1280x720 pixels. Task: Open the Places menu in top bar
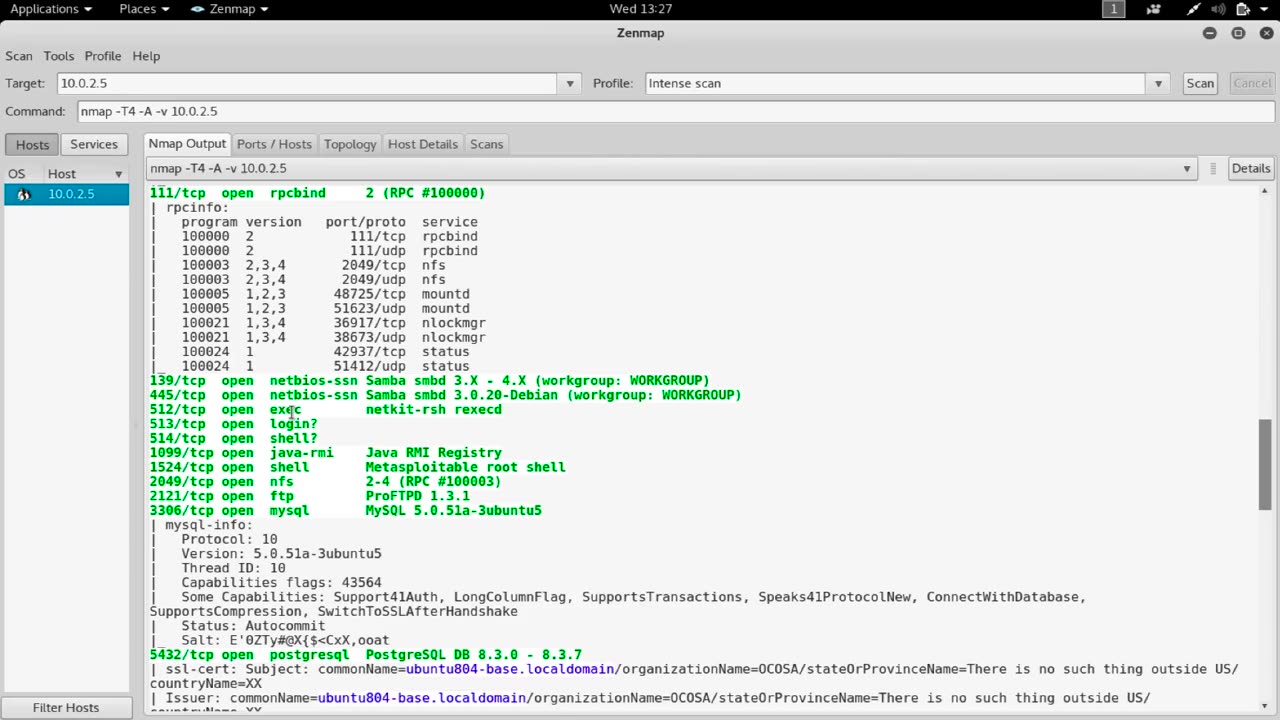145,9
